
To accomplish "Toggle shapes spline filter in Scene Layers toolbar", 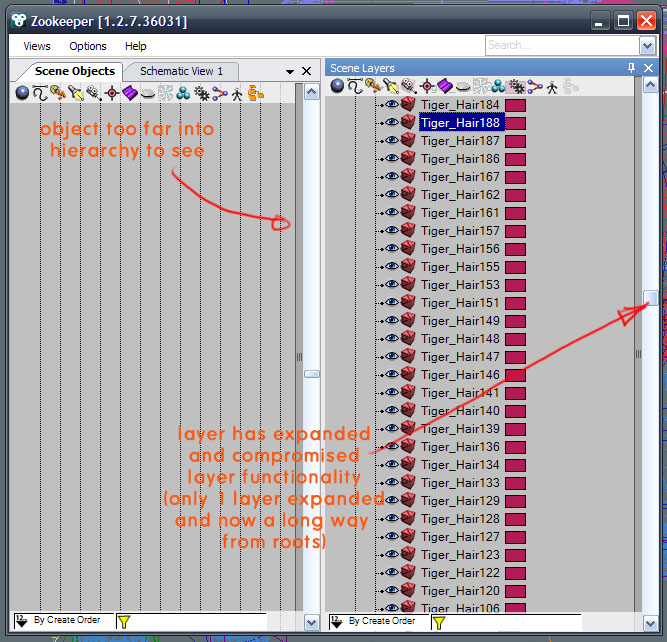I will (x=355, y=86).
